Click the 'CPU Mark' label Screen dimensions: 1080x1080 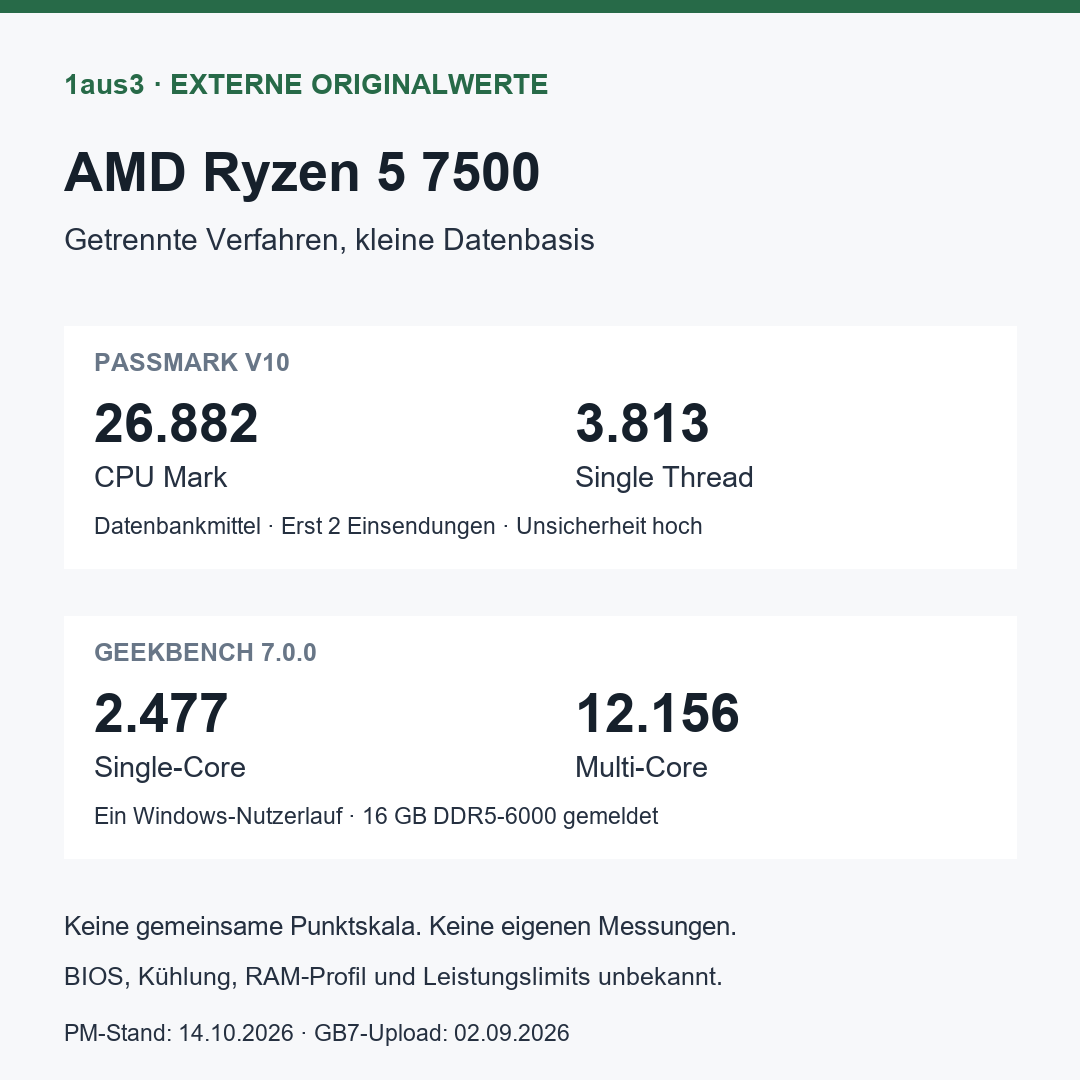click(x=160, y=477)
